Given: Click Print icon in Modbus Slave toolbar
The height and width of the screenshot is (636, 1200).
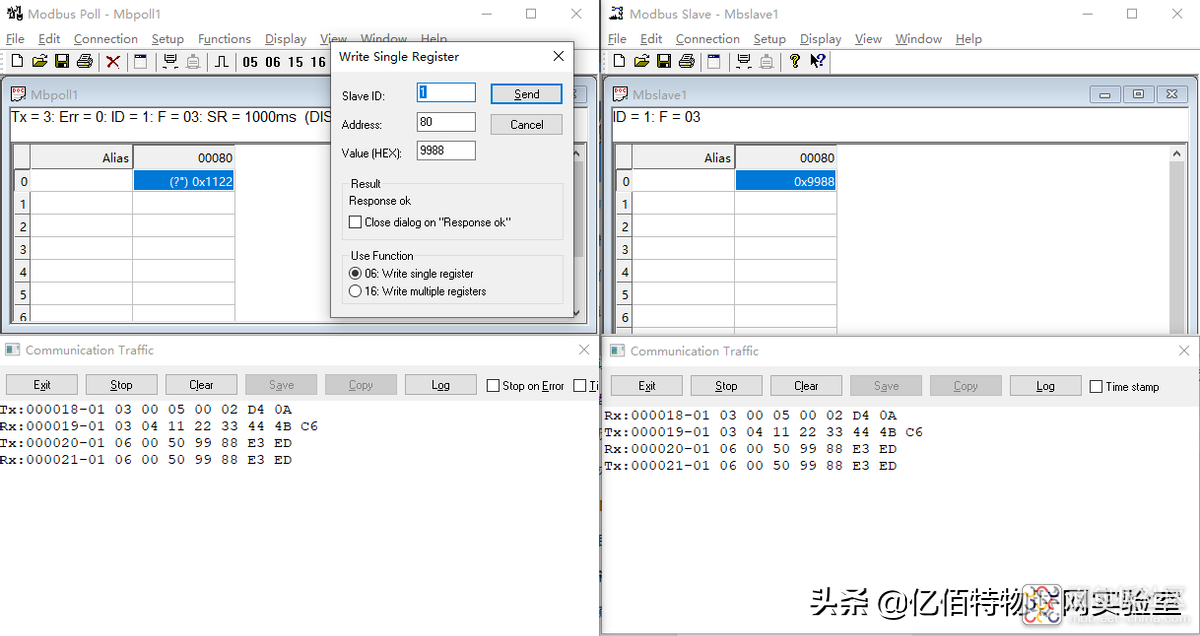Looking at the screenshot, I should tap(686, 61).
